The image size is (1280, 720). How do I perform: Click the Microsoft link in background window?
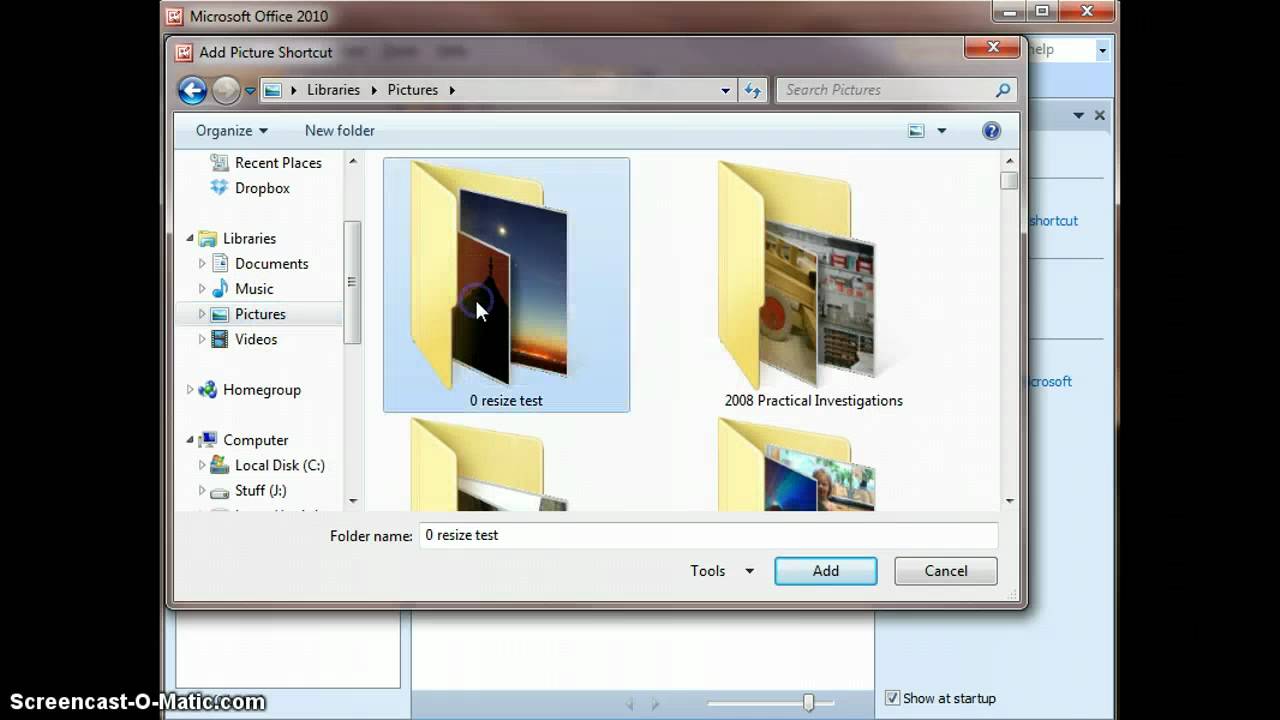tap(1048, 381)
